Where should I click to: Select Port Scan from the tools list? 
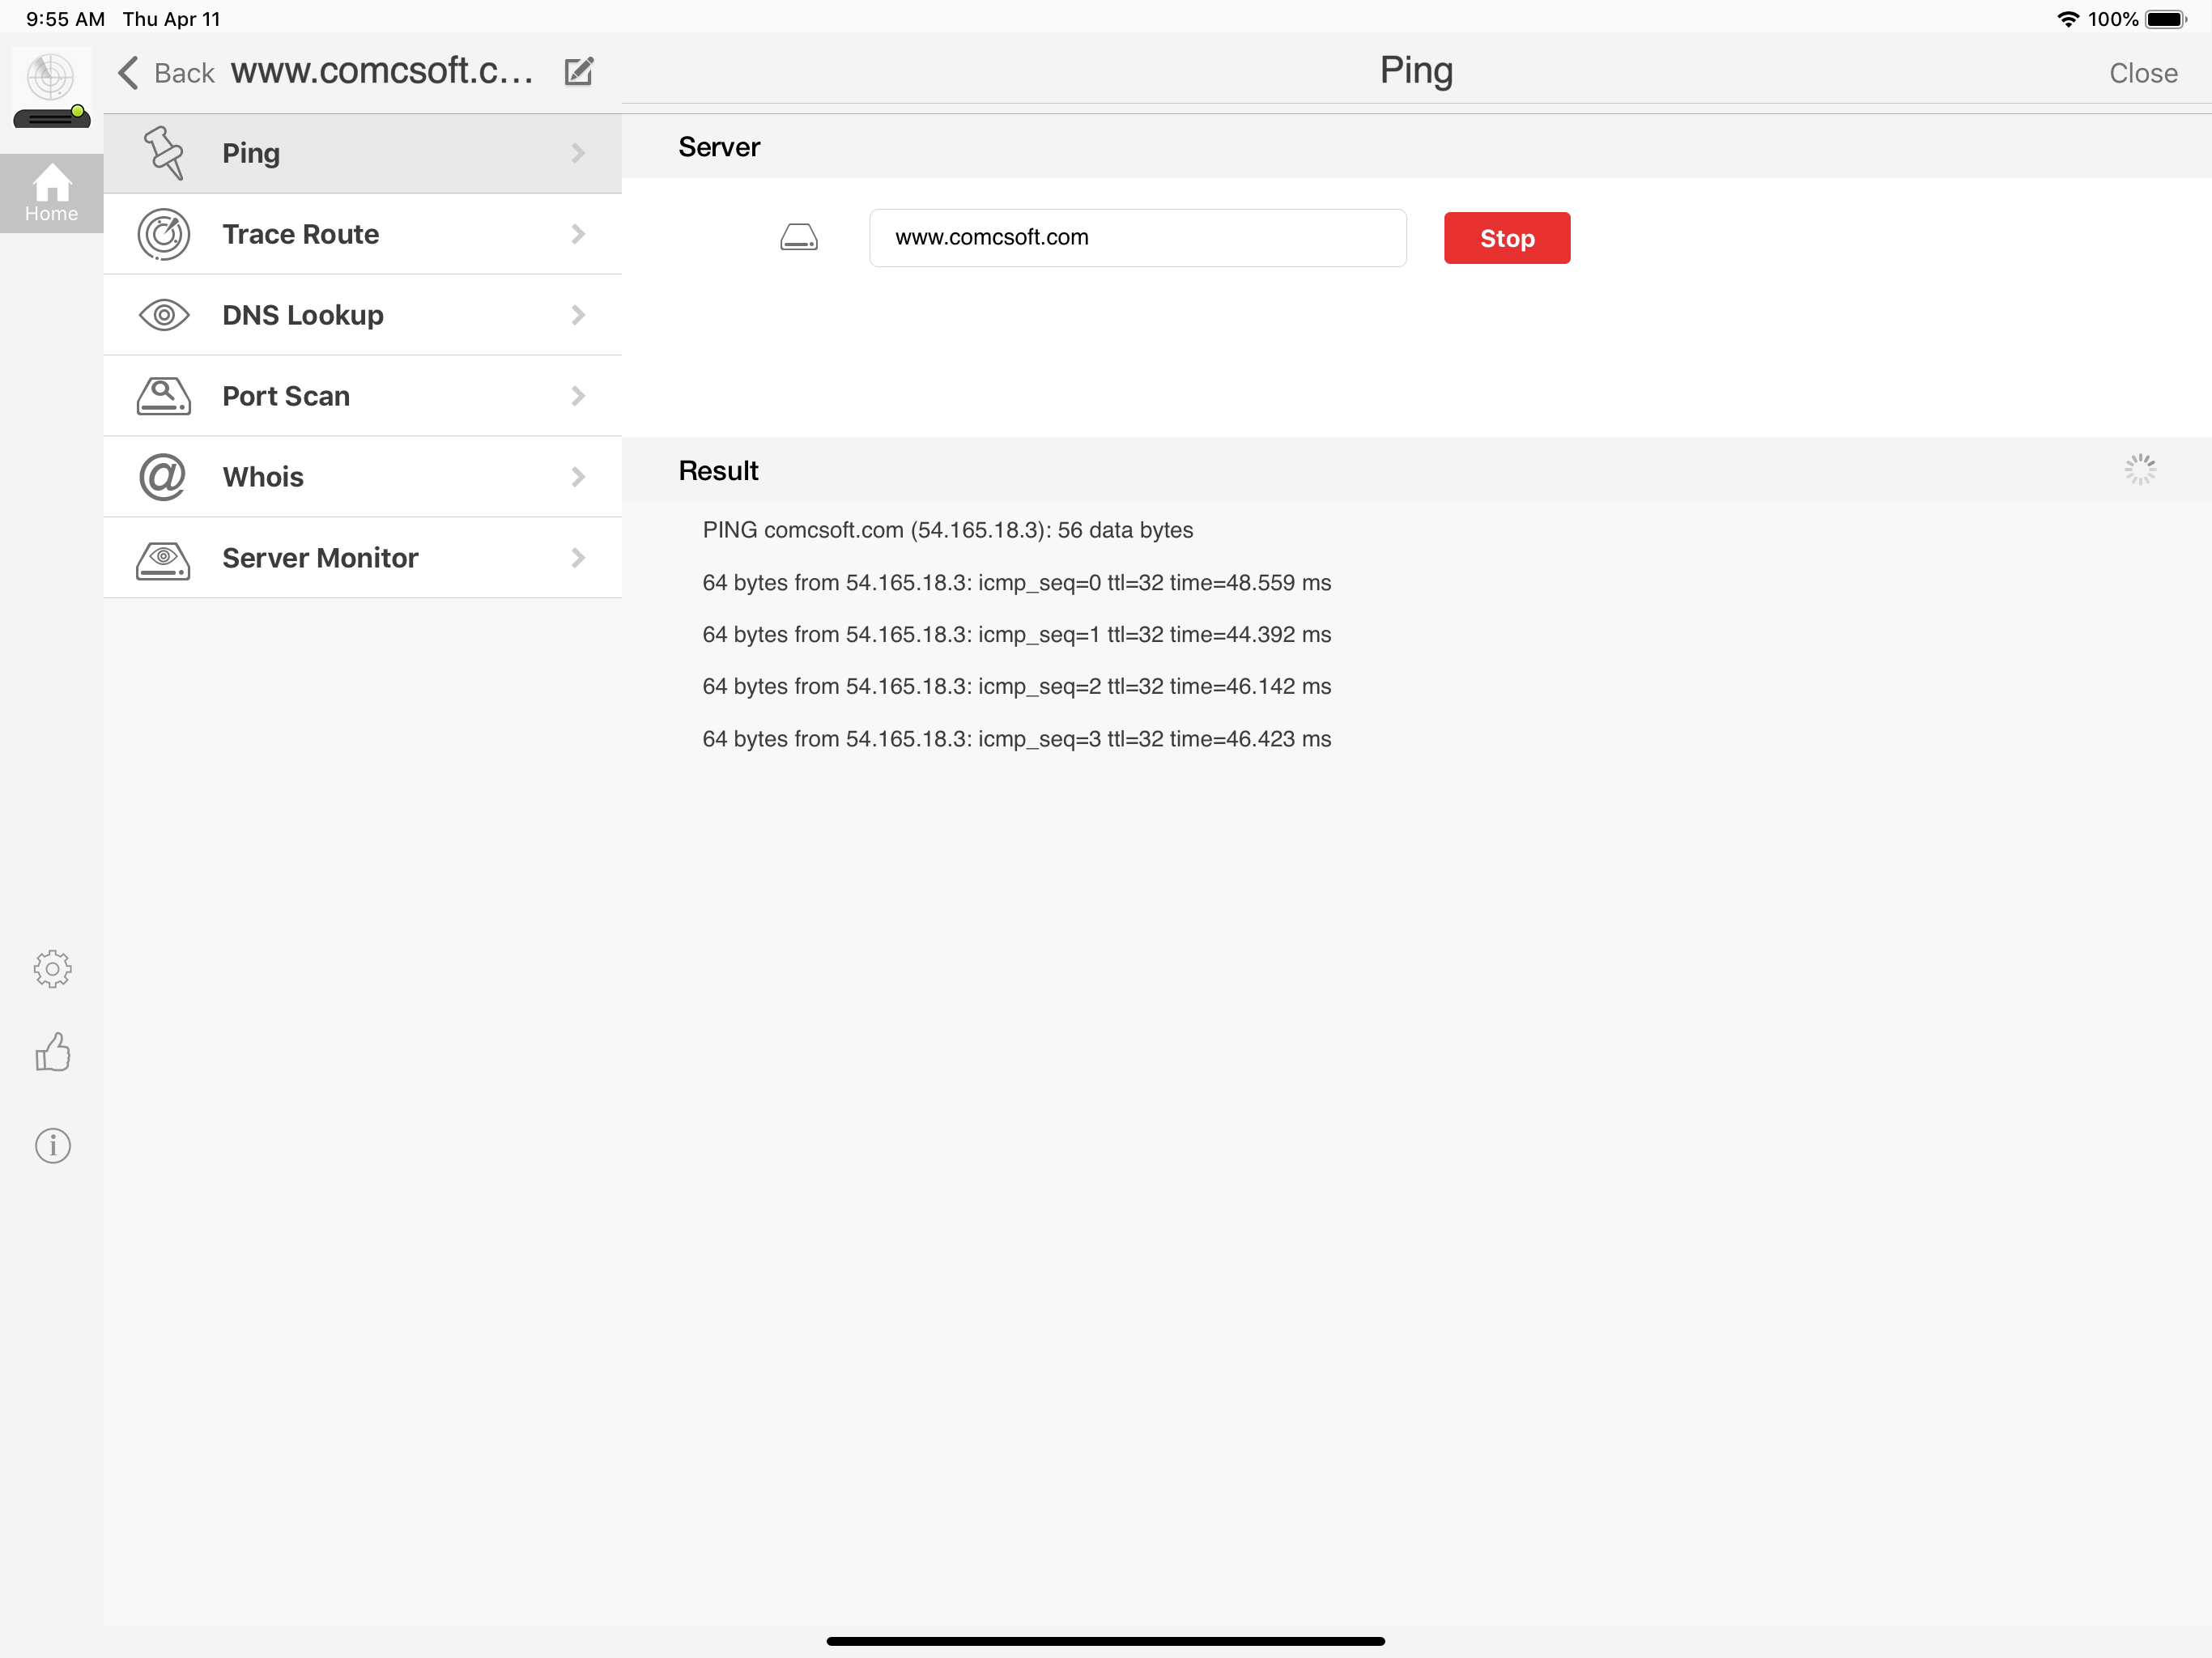point(285,395)
